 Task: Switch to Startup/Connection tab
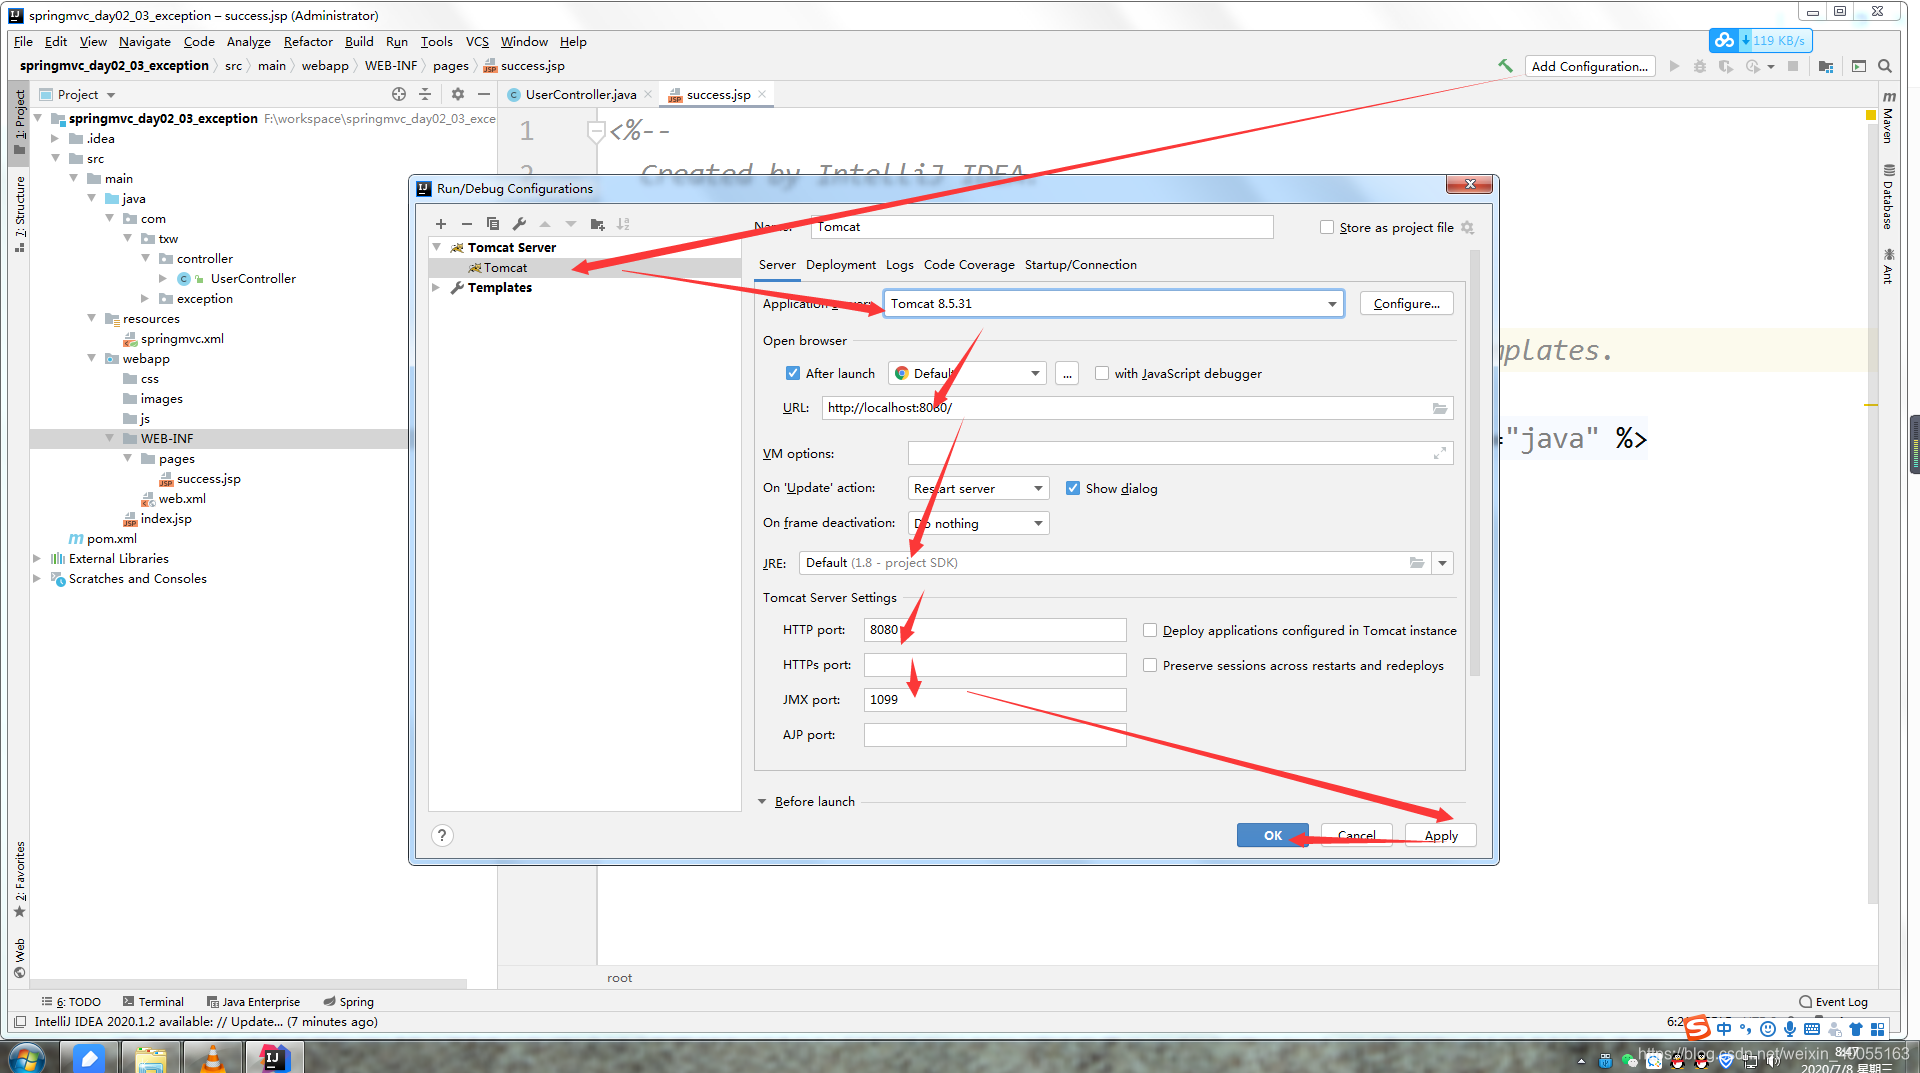[x=1081, y=265]
